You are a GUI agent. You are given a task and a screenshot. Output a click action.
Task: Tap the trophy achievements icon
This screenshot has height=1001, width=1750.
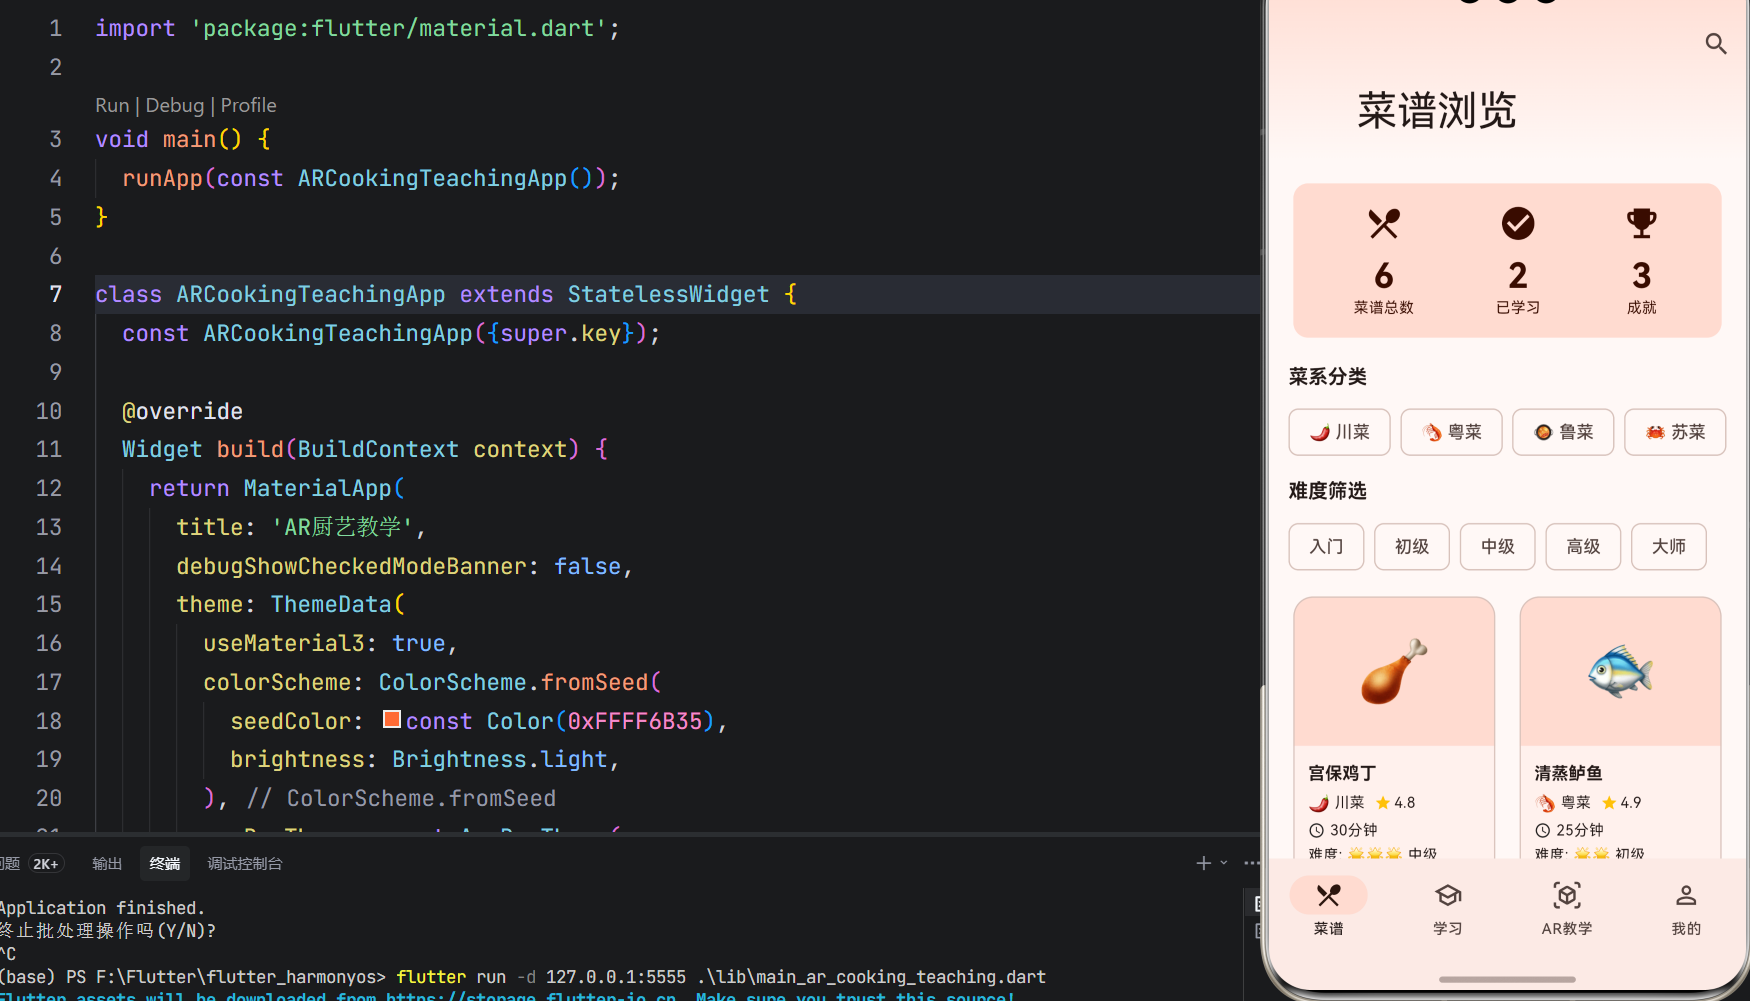1642,223
